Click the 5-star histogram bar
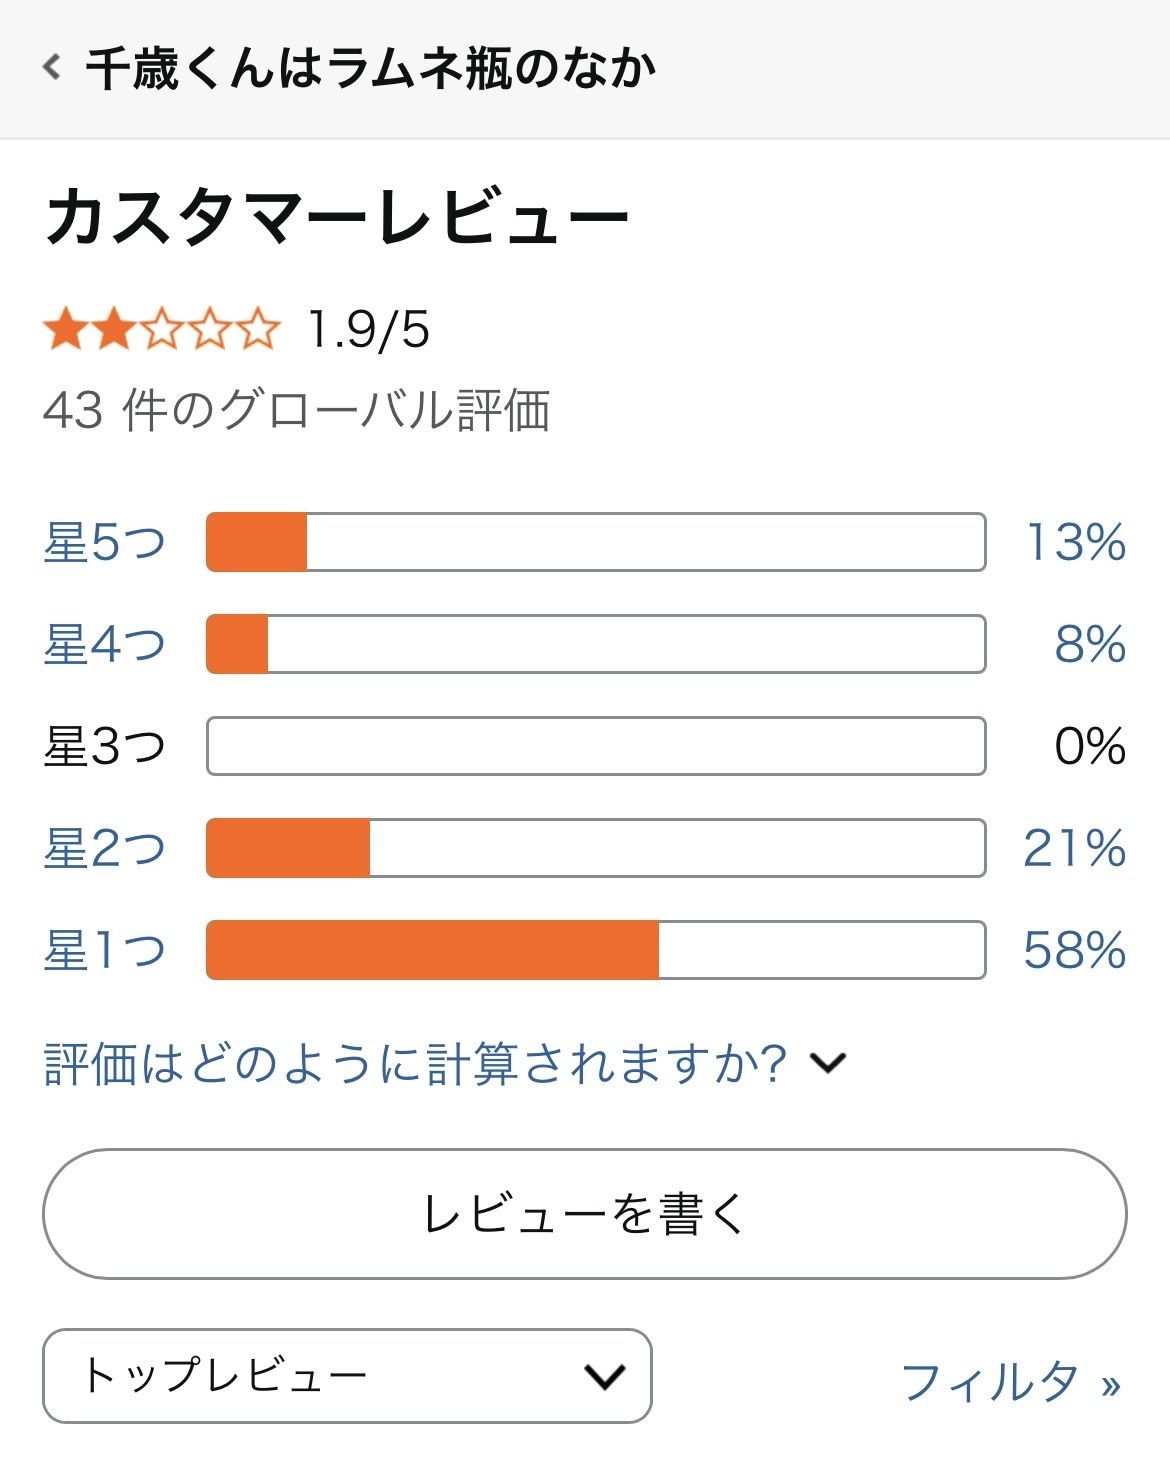The image size is (1170, 1458). pos(596,542)
